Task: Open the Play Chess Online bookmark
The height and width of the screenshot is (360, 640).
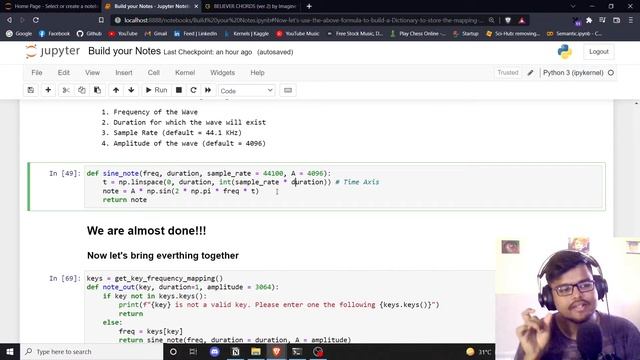Action: pos(418,33)
